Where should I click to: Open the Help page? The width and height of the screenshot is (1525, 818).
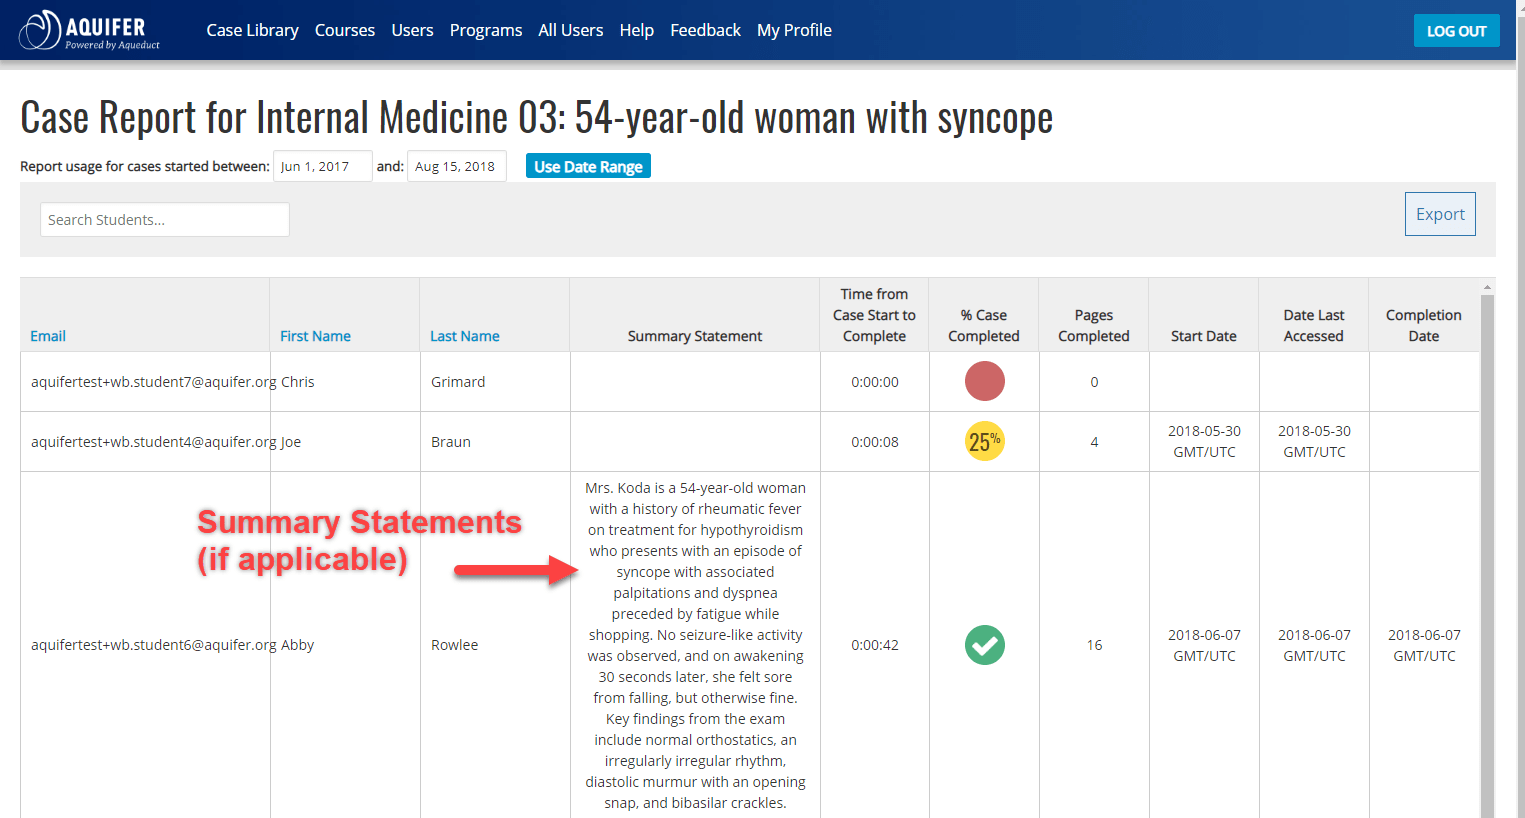pyautogui.click(x=637, y=30)
